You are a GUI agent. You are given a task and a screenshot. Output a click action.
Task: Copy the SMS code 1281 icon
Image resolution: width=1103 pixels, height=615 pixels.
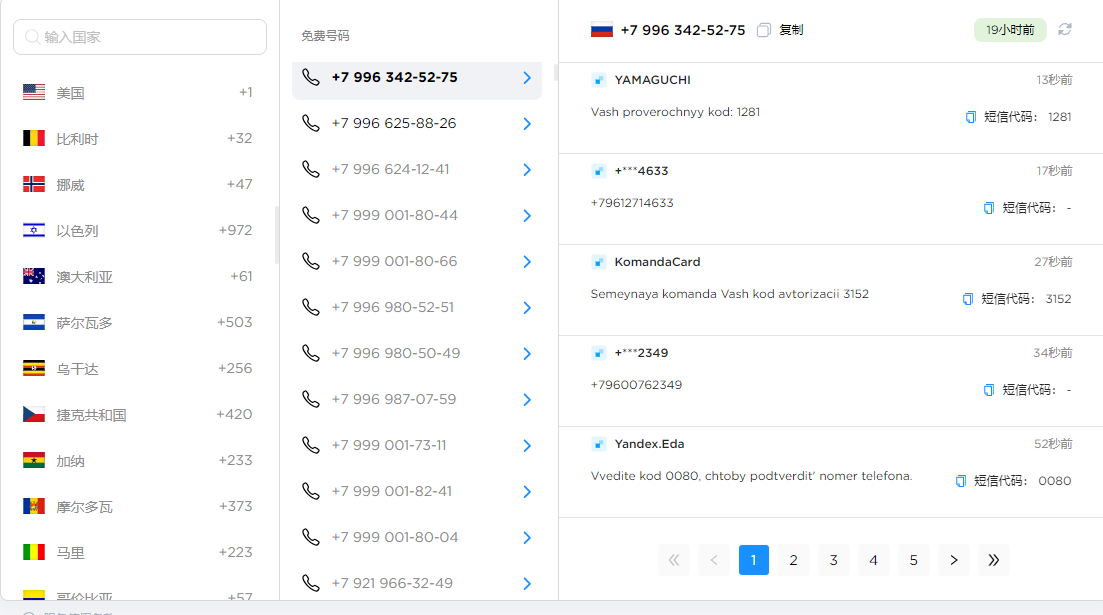[x=971, y=117]
